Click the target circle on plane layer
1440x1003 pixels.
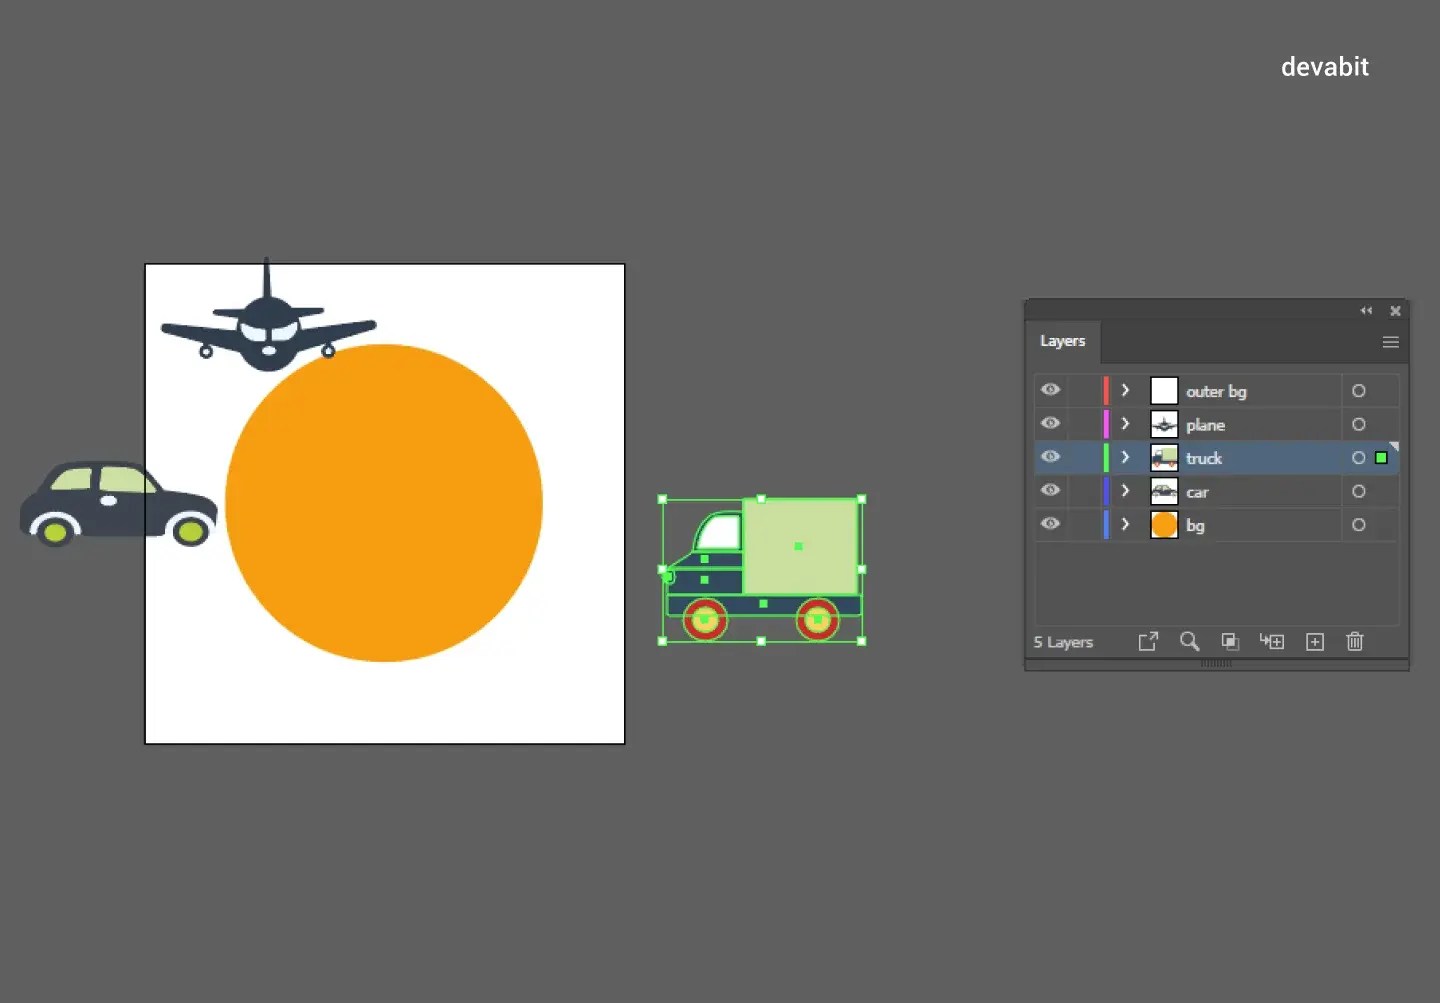pyautogui.click(x=1358, y=424)
